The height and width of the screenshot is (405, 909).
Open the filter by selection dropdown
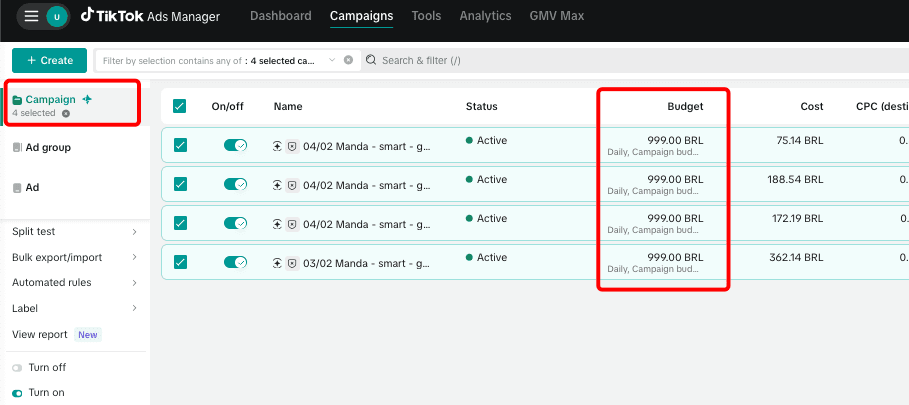pos(332,60)
